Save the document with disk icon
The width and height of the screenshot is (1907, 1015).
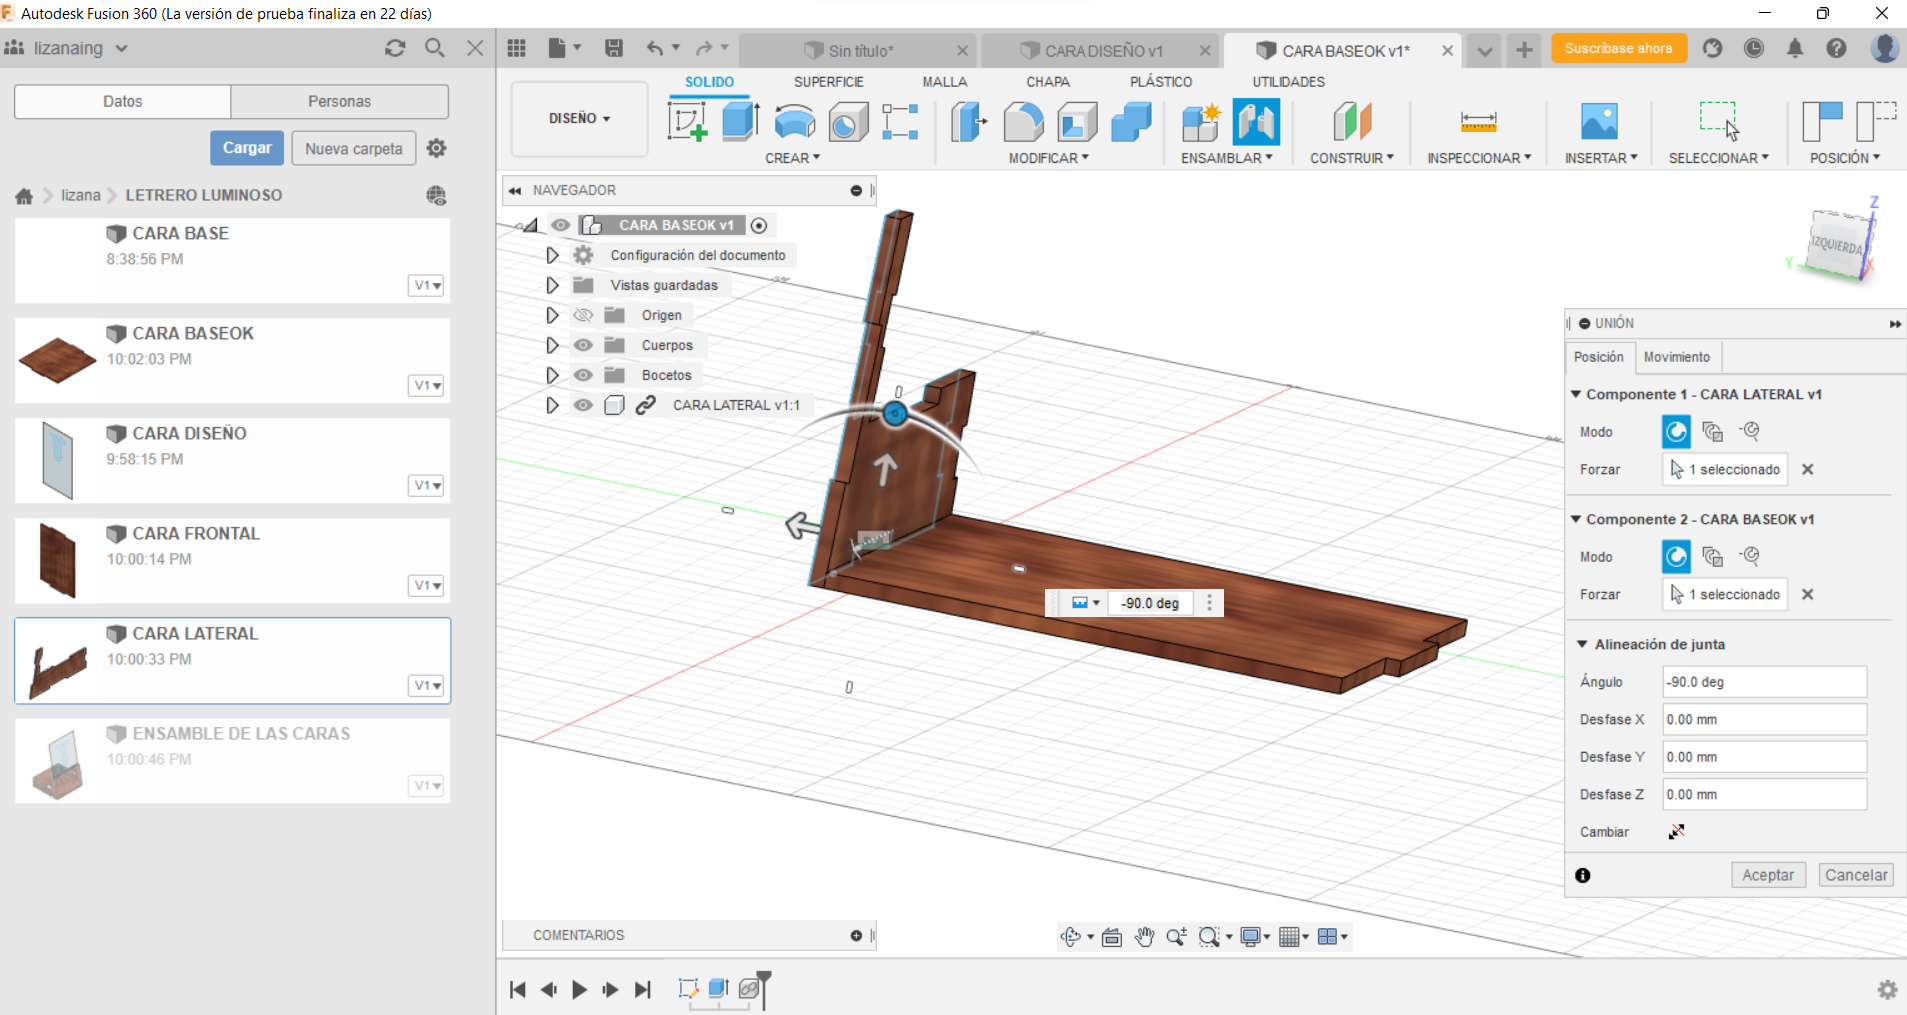tap(614, 48)
